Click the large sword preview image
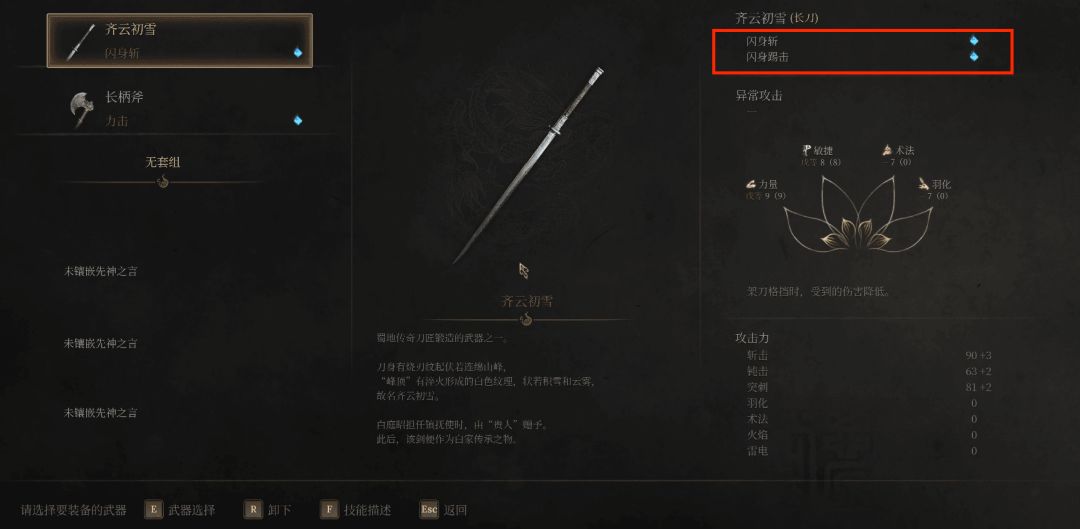The width and height of the screenshot is (1080, 529). [x=528, y=165]
